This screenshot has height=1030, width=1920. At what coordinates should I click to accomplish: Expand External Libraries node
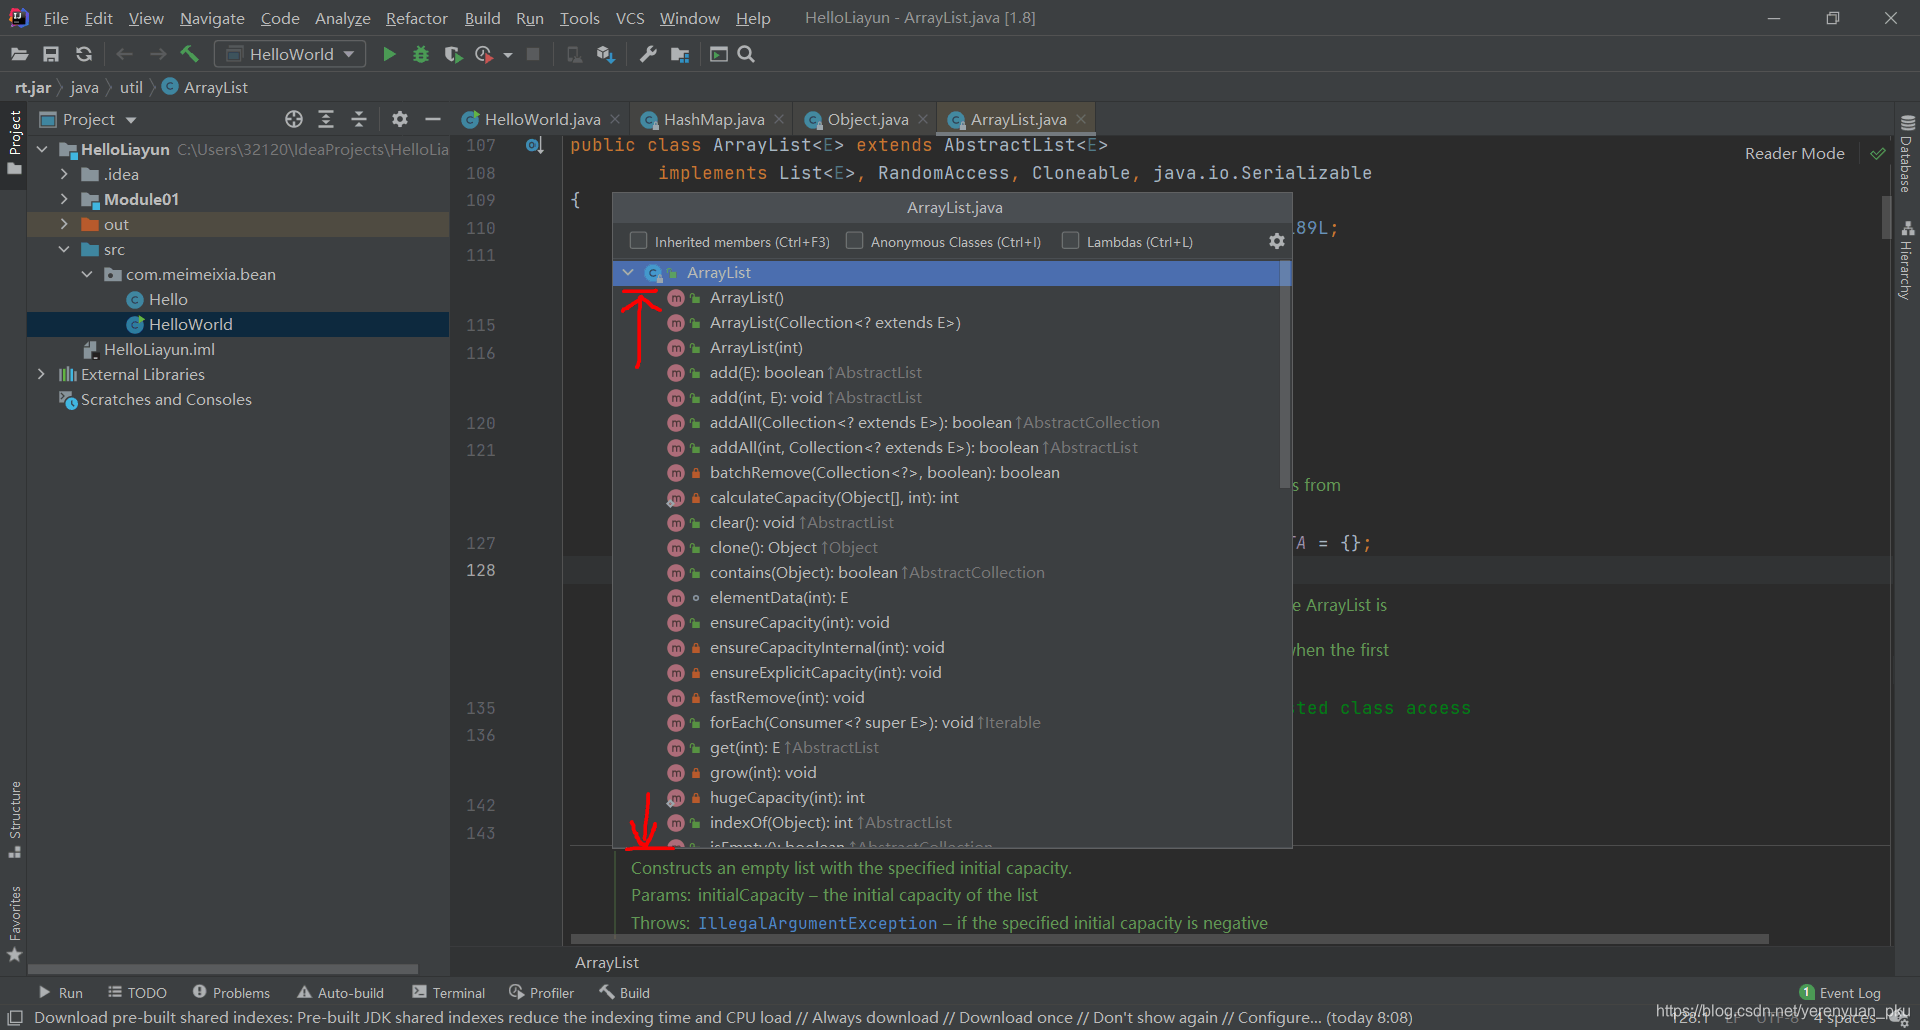pos(42,374)
